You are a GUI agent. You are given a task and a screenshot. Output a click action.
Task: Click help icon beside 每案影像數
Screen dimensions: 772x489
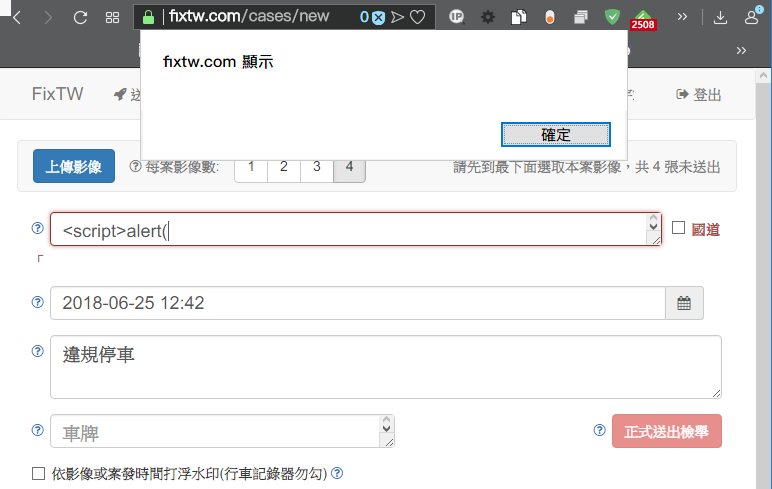click(135, 166)
